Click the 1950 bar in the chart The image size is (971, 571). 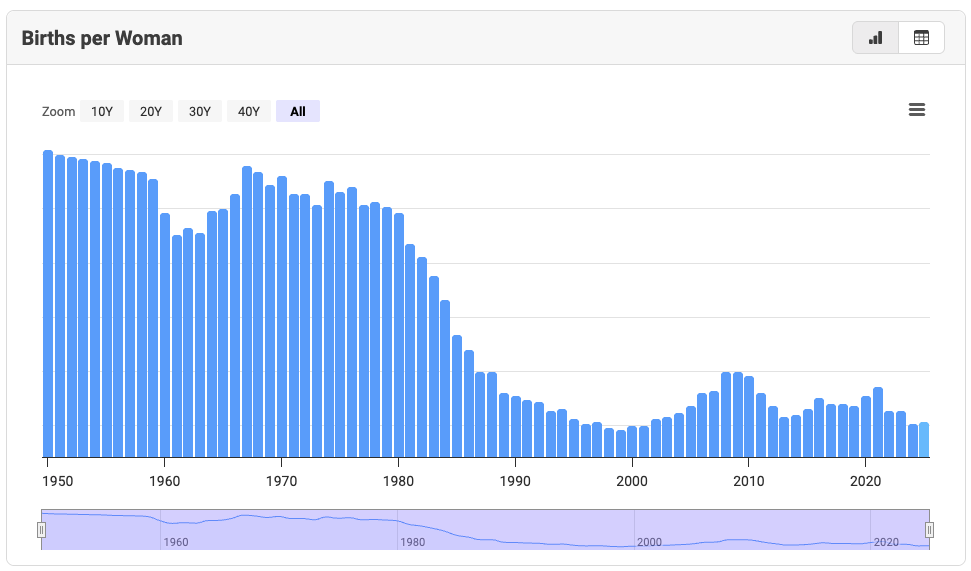tap(48, 304)
